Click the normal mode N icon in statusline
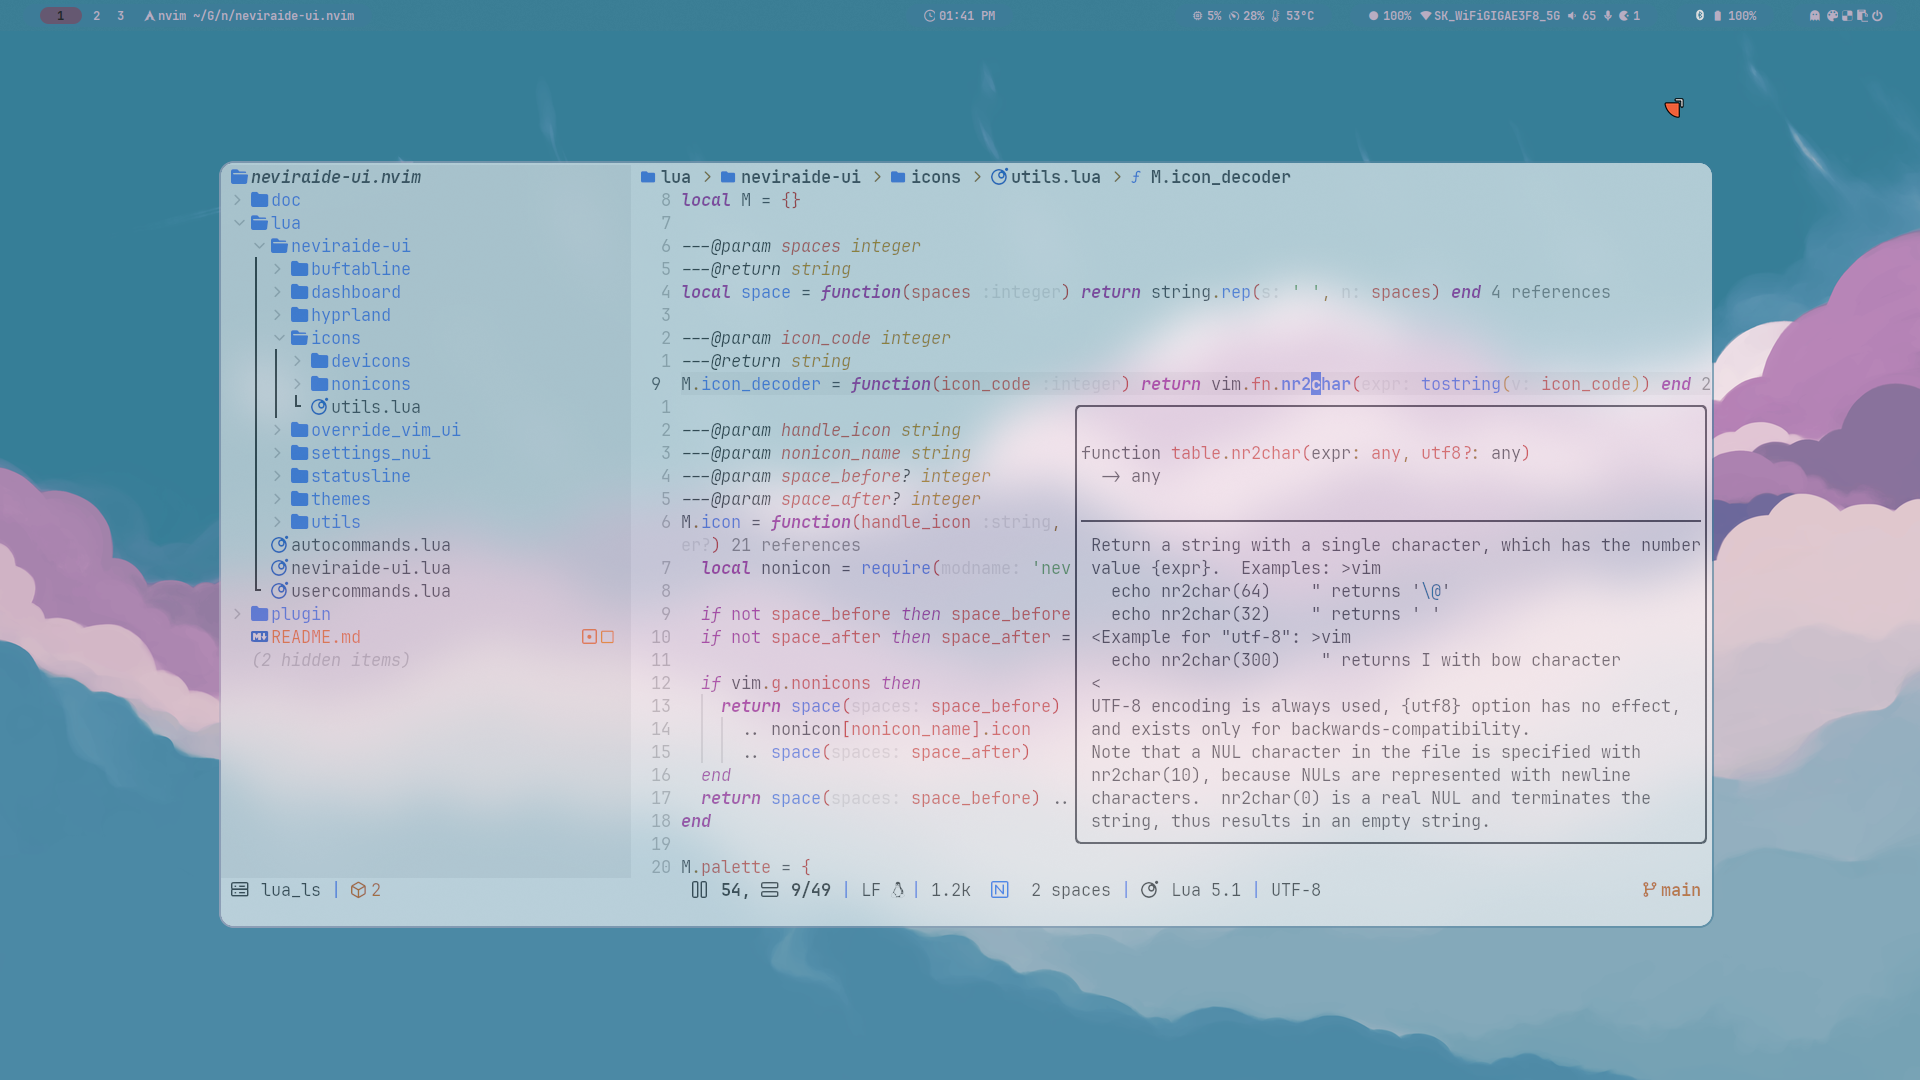Image resolution: width=1920 pixels, height=1080 pixels. pos(999,890)
